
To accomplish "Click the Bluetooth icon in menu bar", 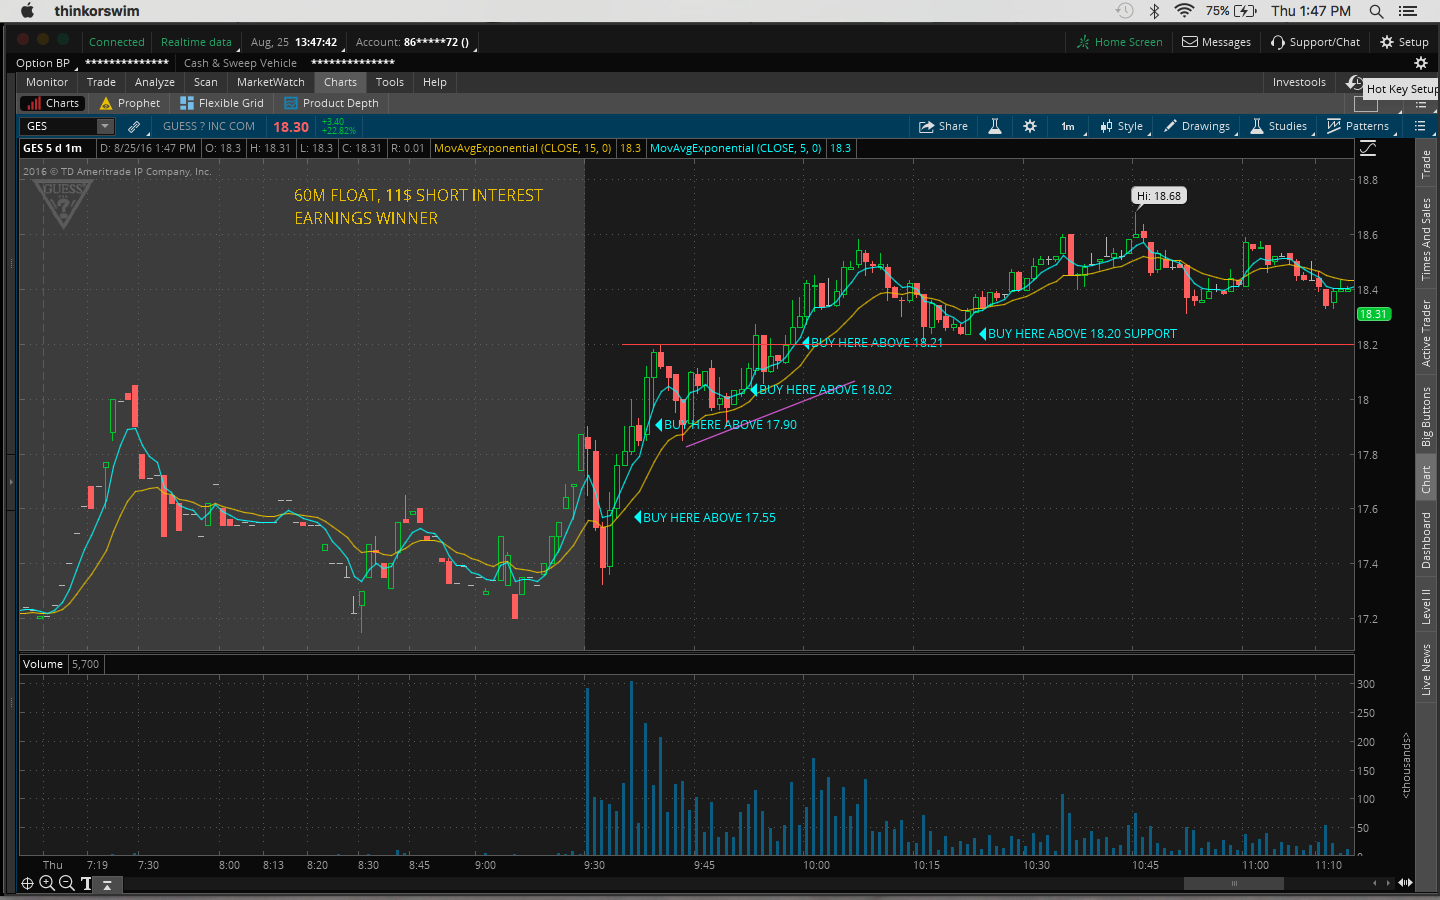I will click(x=1154, y=11).
